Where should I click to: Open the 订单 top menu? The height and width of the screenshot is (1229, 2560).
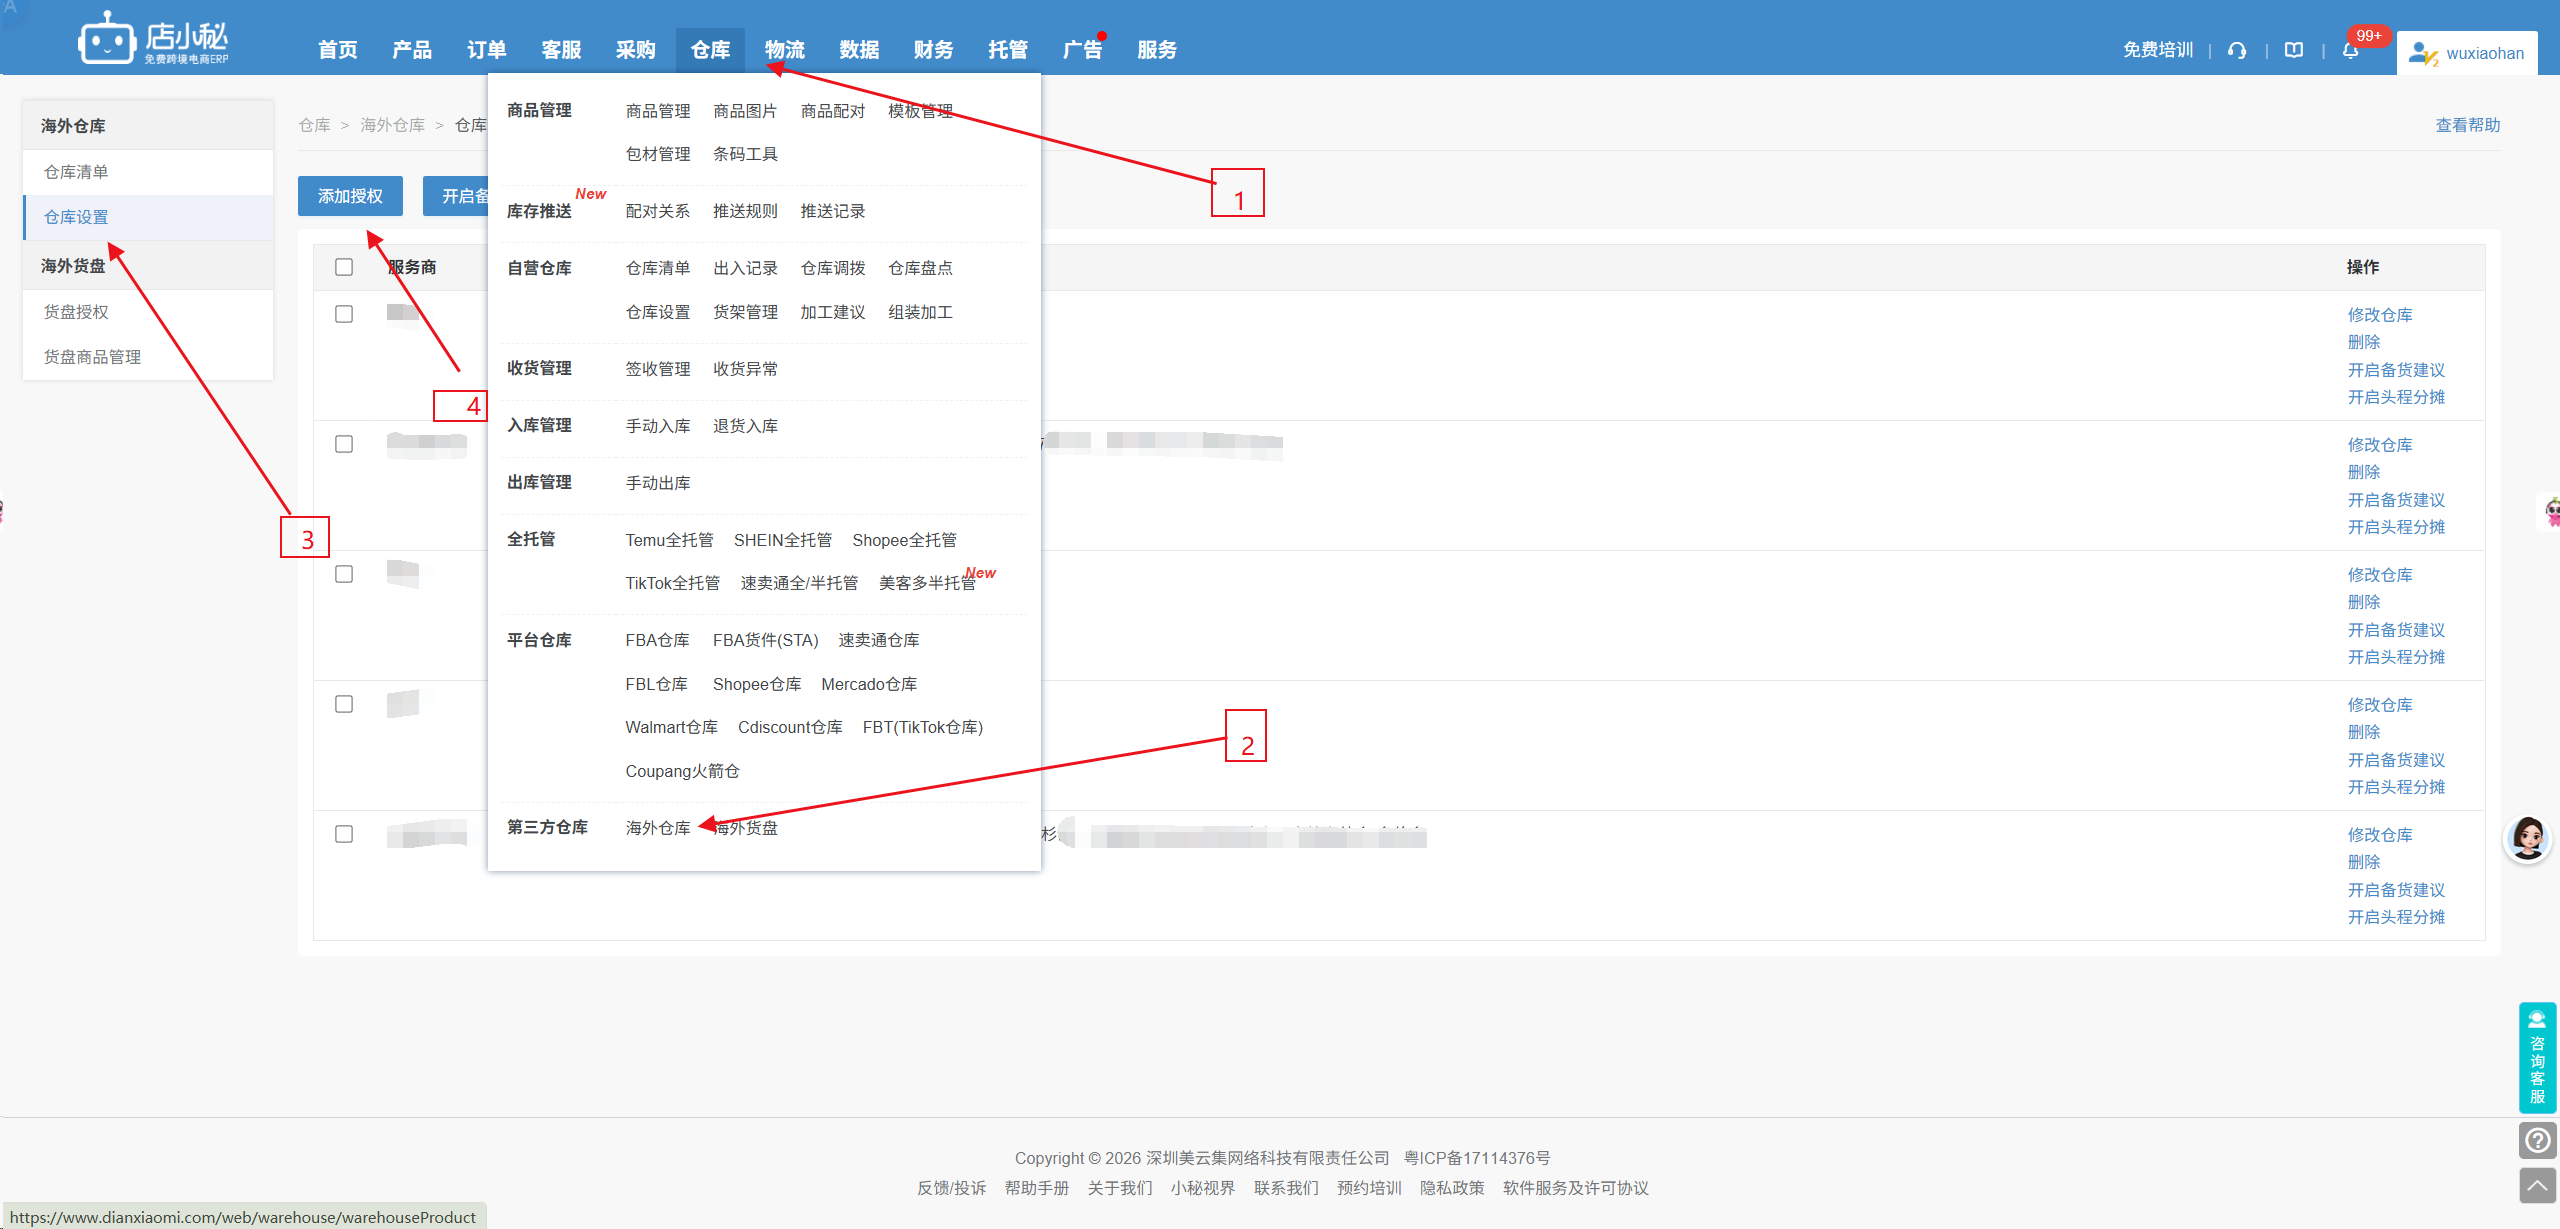(x=487, y=50)
